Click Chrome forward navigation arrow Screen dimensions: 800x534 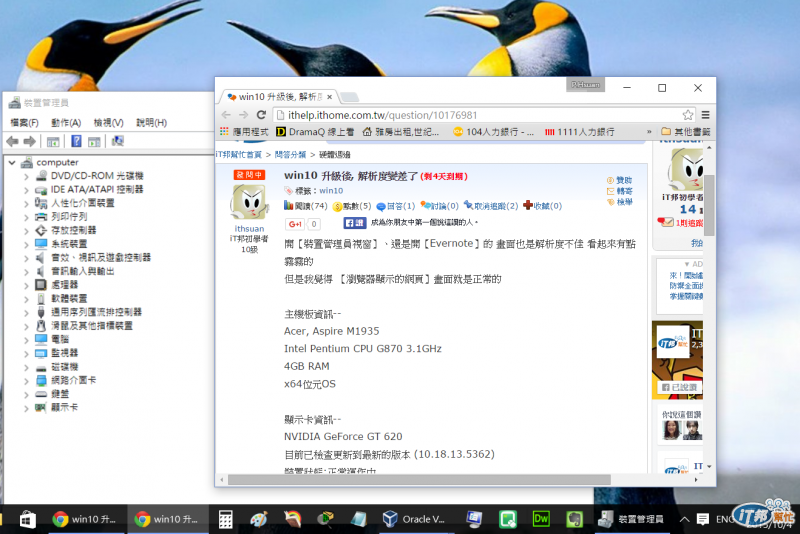(244, 115)
